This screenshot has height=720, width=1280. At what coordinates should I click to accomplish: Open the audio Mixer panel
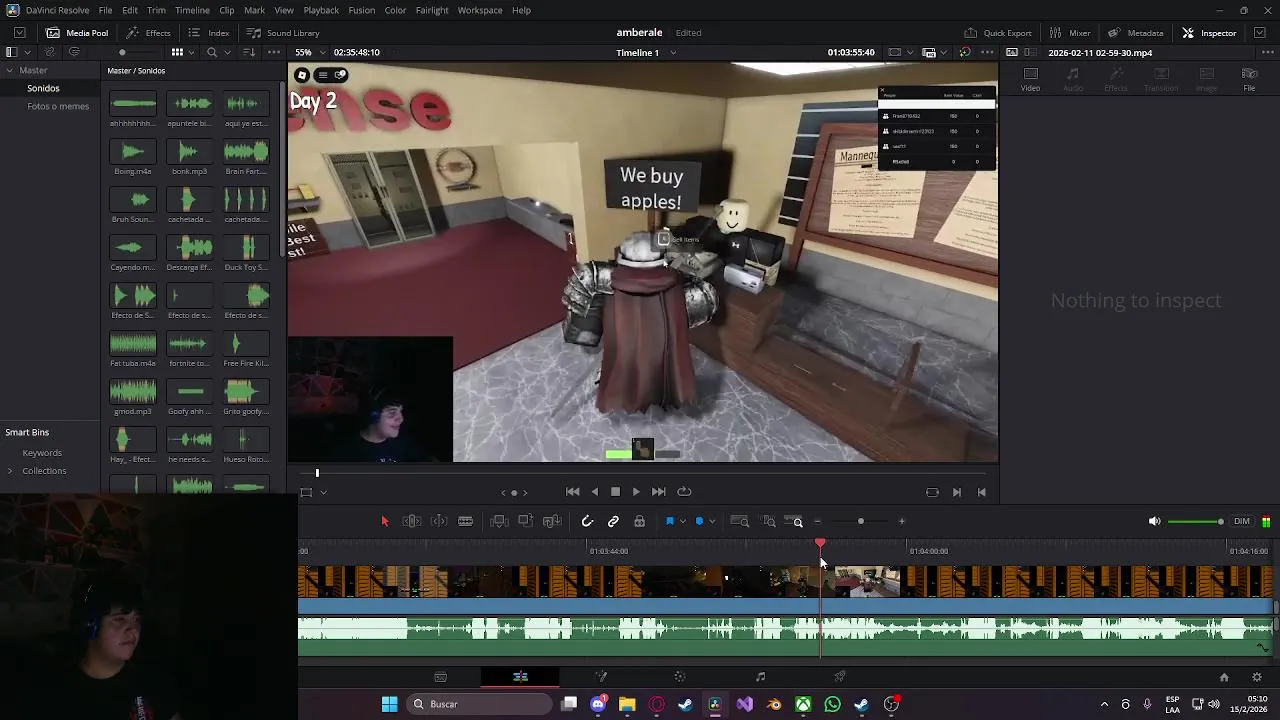click(x=1070, y=33)
